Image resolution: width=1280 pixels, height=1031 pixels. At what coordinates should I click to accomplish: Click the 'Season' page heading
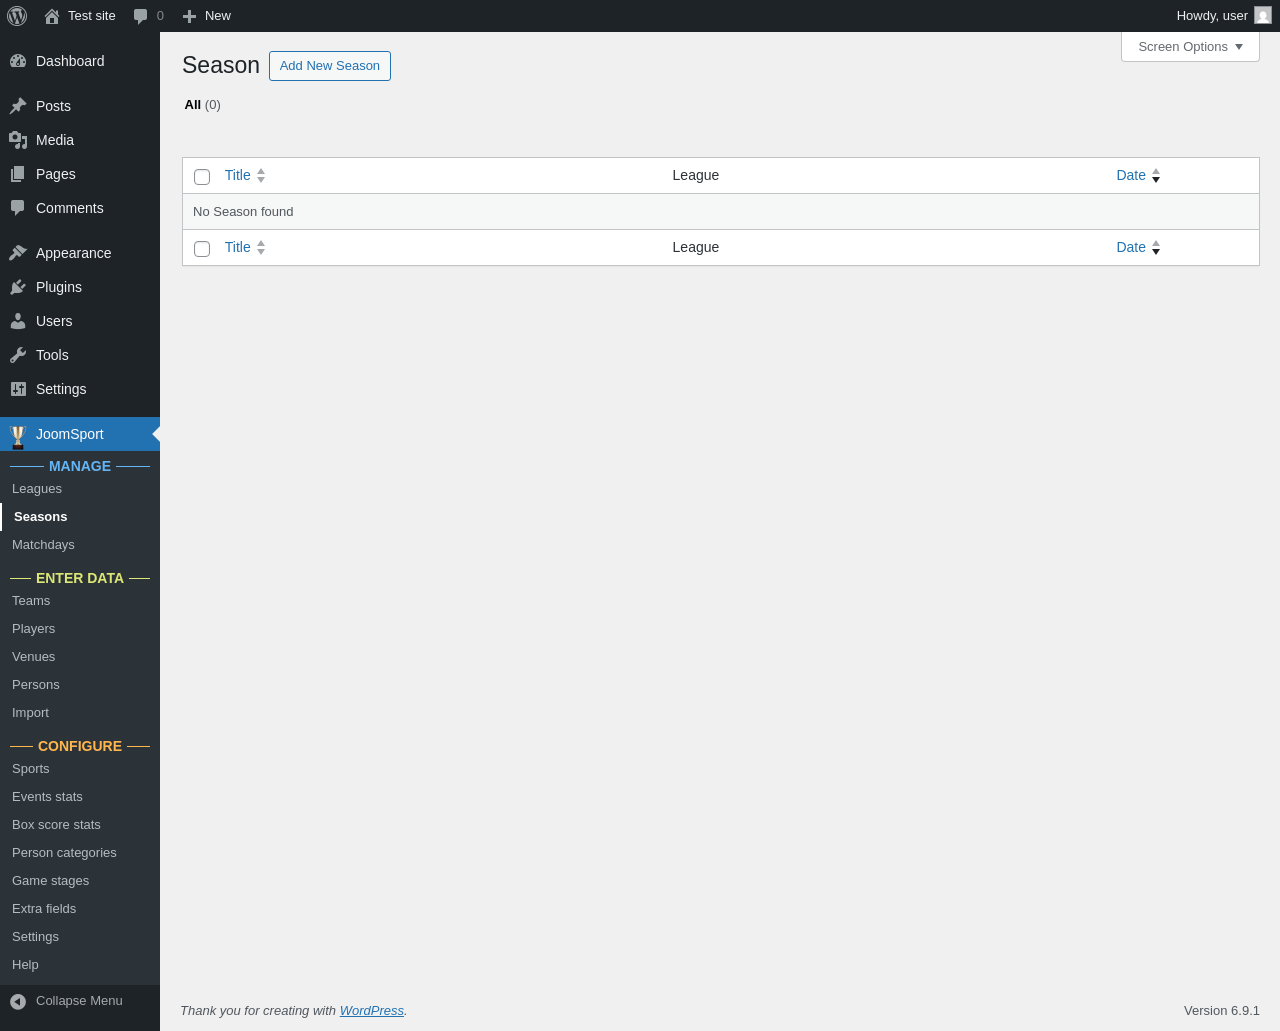click(x=221, y=66)
